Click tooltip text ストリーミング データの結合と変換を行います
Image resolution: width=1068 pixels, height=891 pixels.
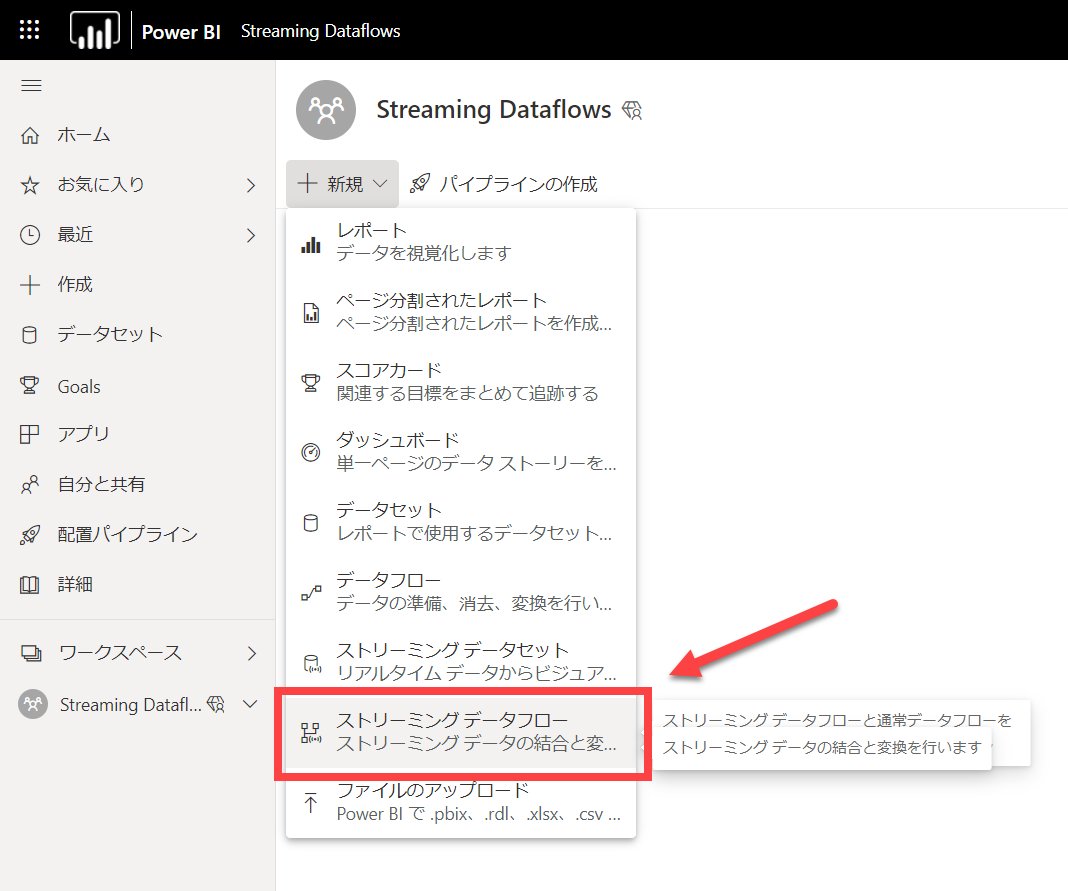point(822,747)
